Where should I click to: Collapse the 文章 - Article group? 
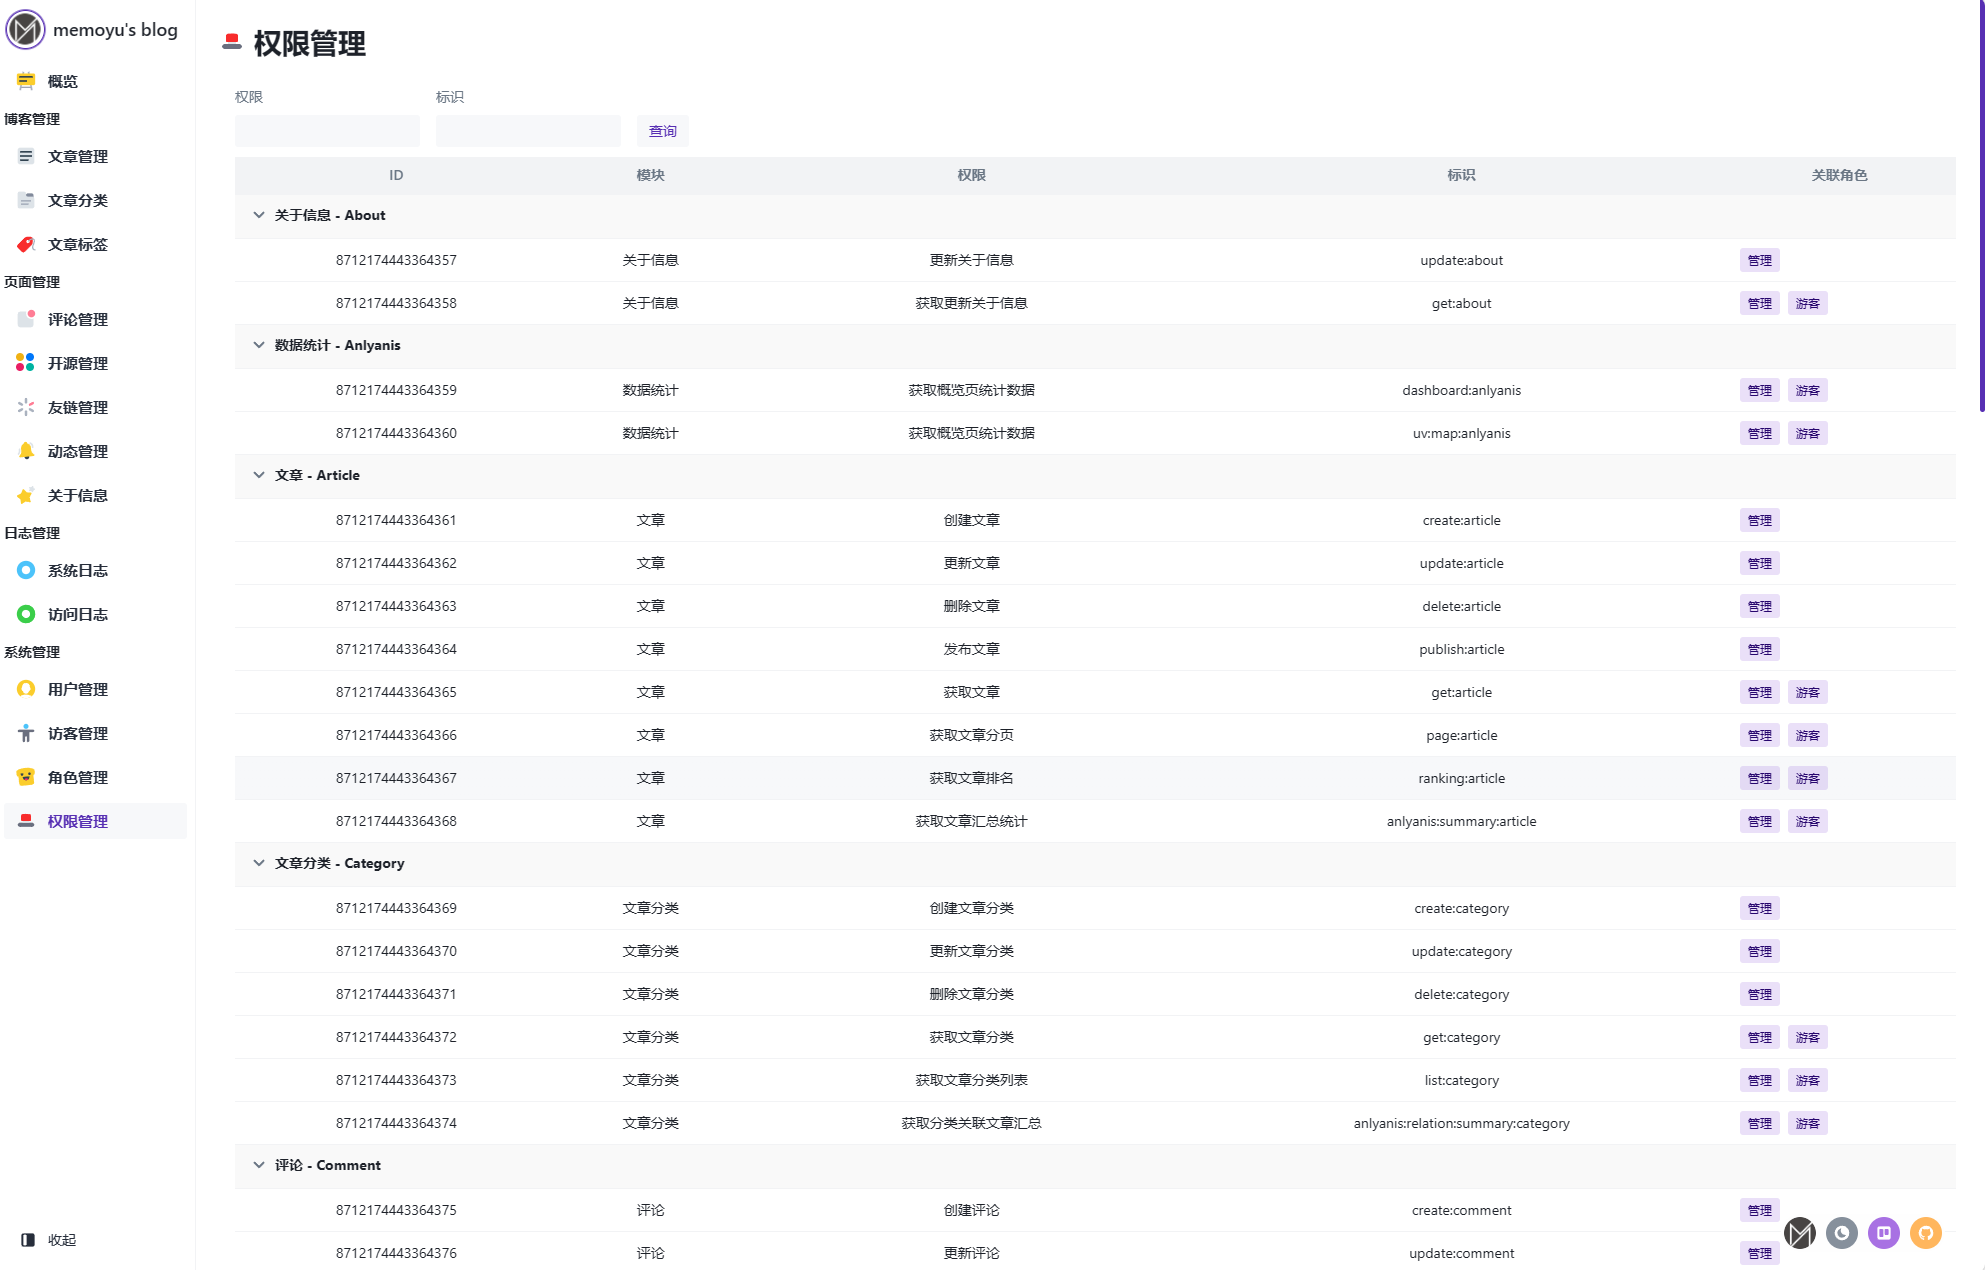259,475
